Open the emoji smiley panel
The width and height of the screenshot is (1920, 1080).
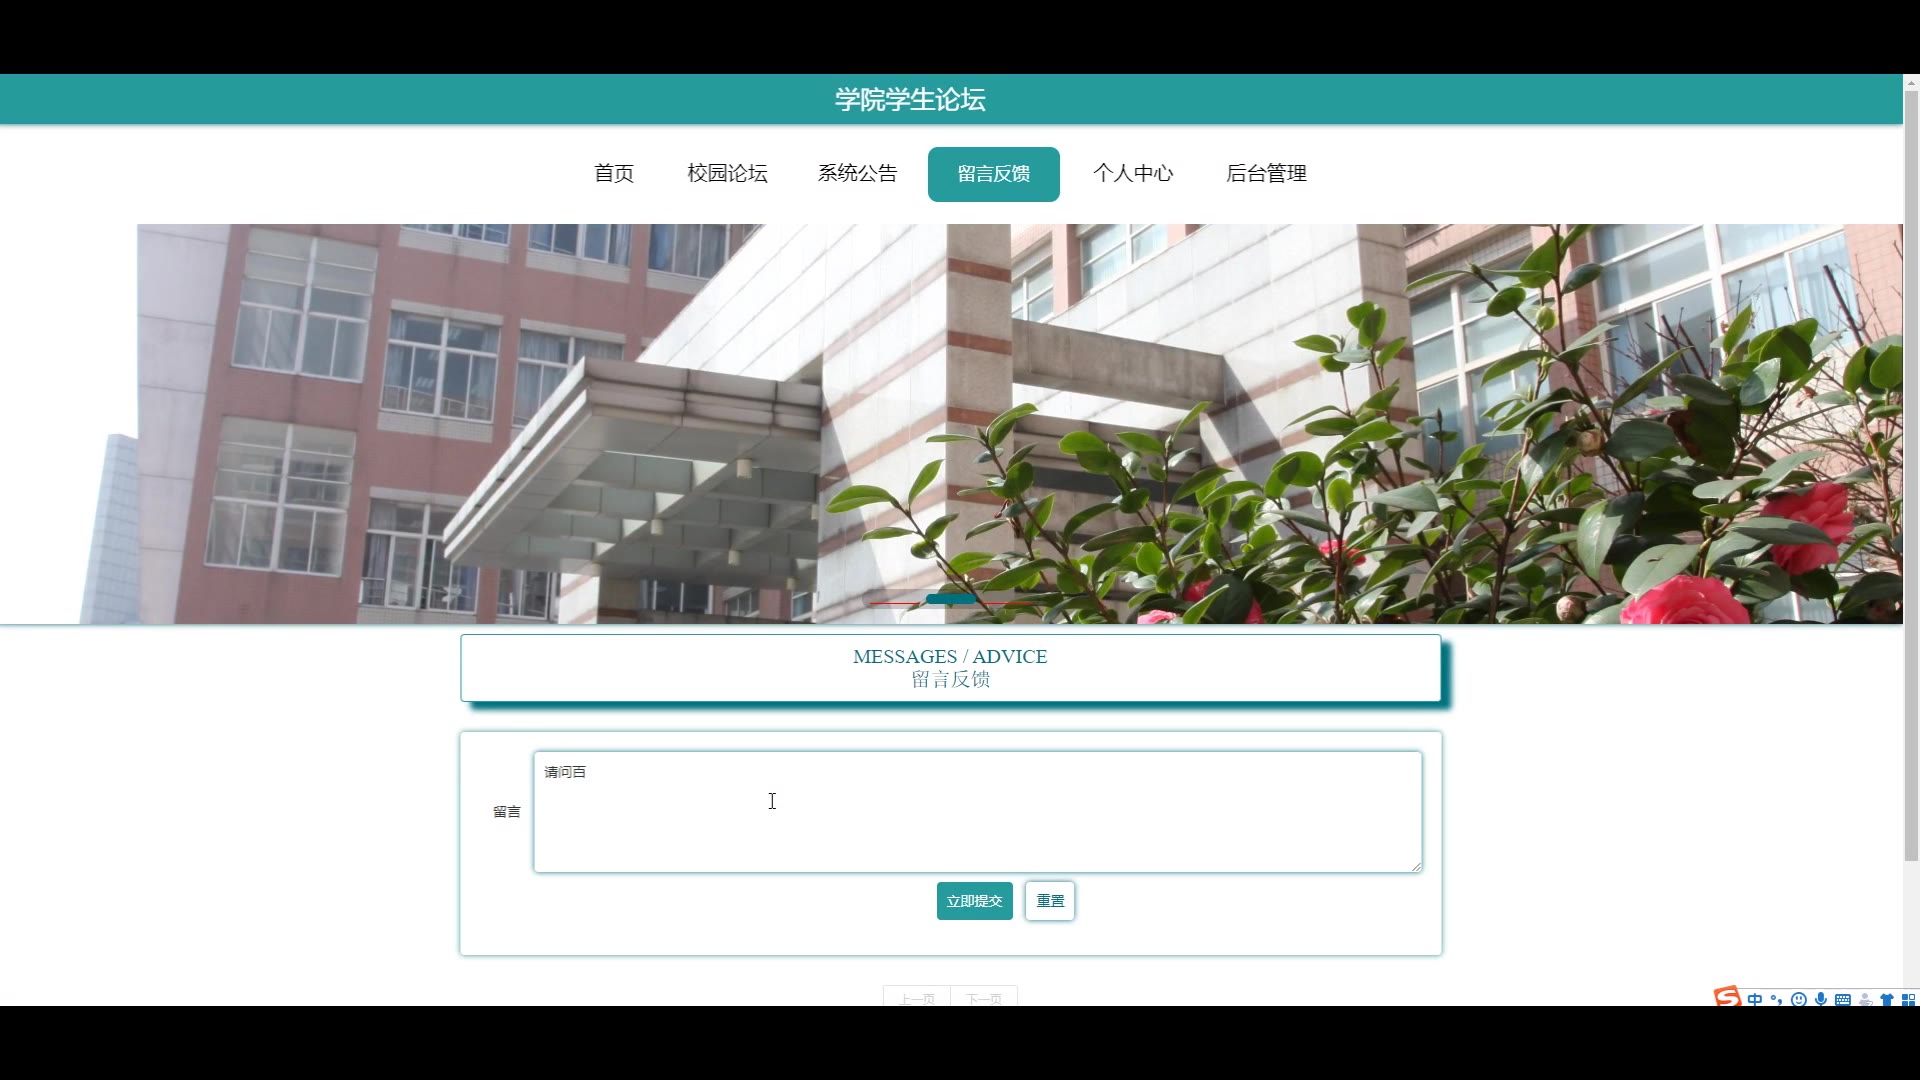click(x=1798, y=999)
